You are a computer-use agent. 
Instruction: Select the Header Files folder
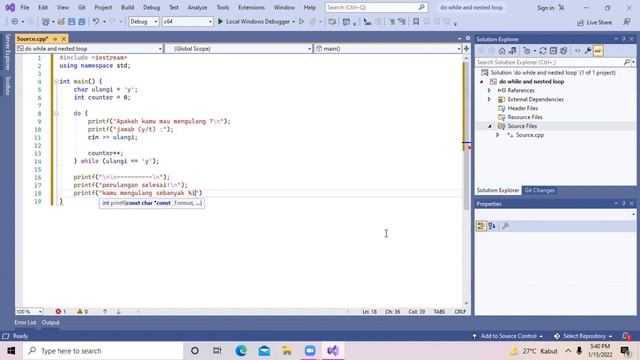[x=522, y=108]
